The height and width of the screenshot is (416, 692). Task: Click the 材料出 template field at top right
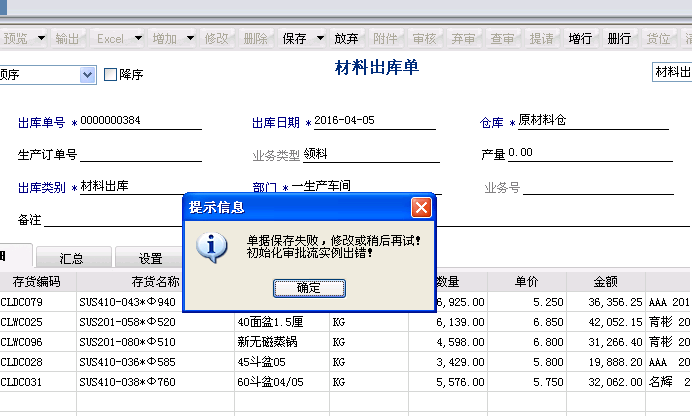(672, 72)
